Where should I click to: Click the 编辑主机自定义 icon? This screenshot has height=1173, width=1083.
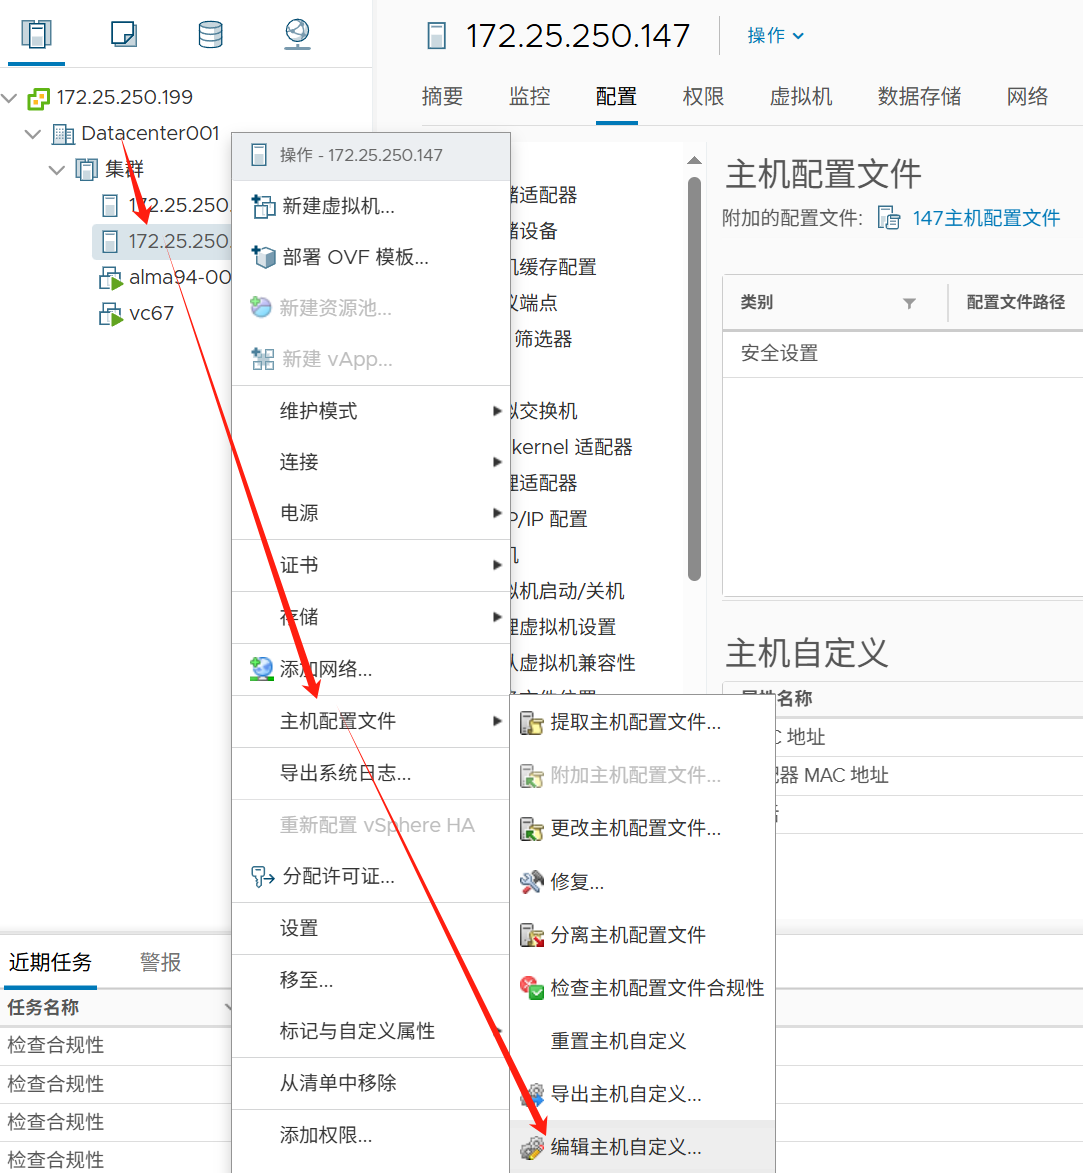[531, 1148]
